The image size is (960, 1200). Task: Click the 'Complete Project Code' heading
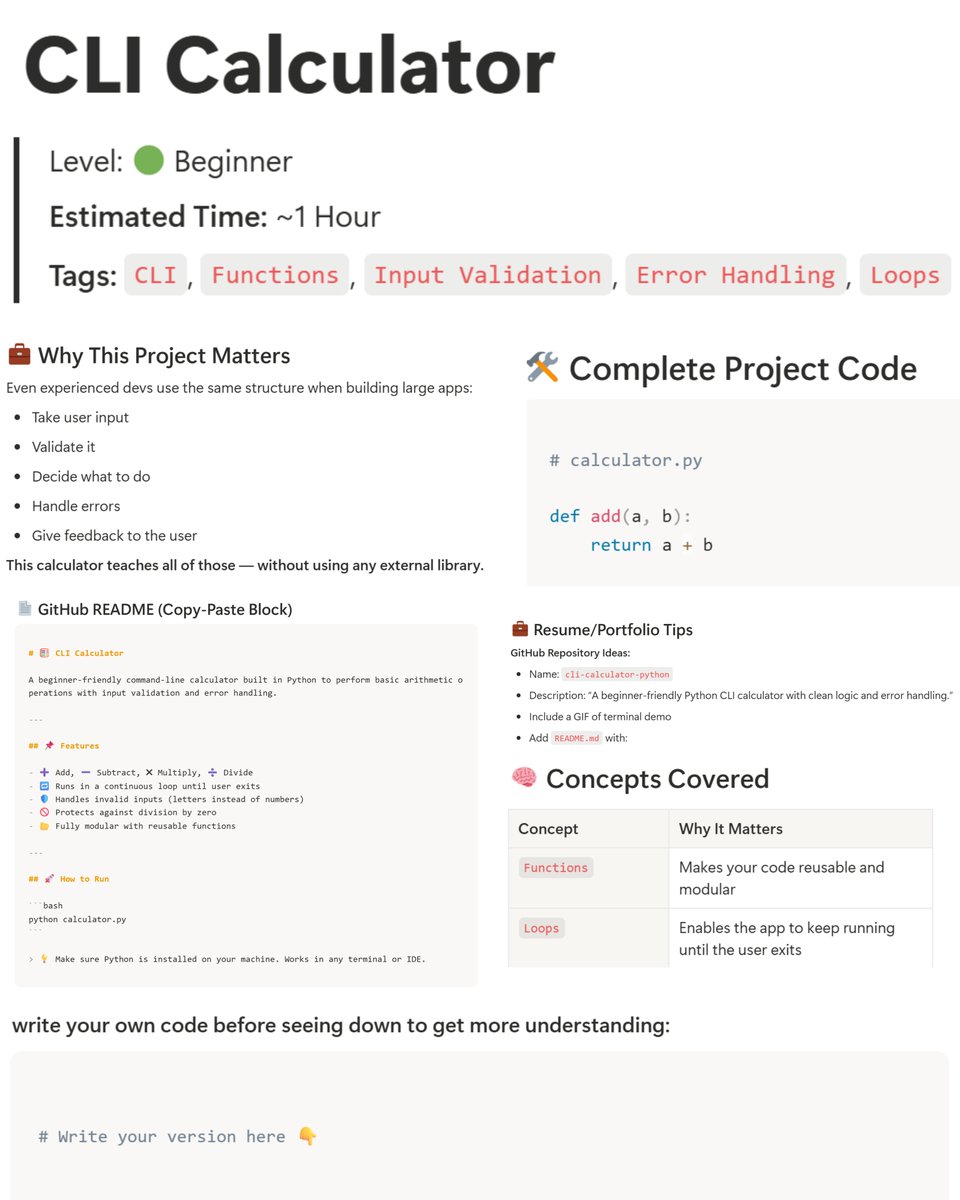[x=743, y=369]
